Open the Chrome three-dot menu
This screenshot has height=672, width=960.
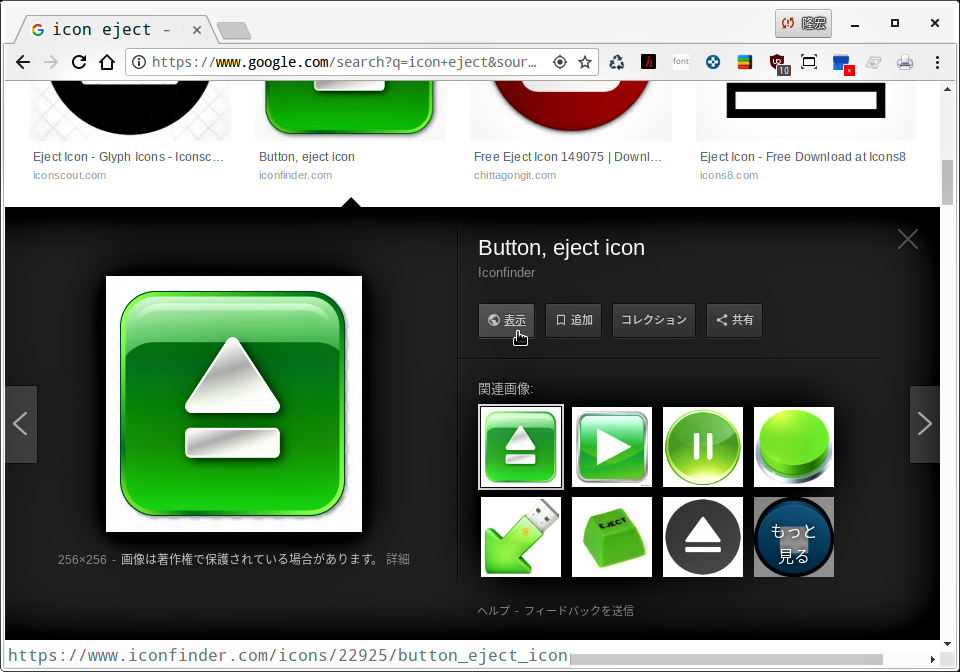tap(937, 62)
